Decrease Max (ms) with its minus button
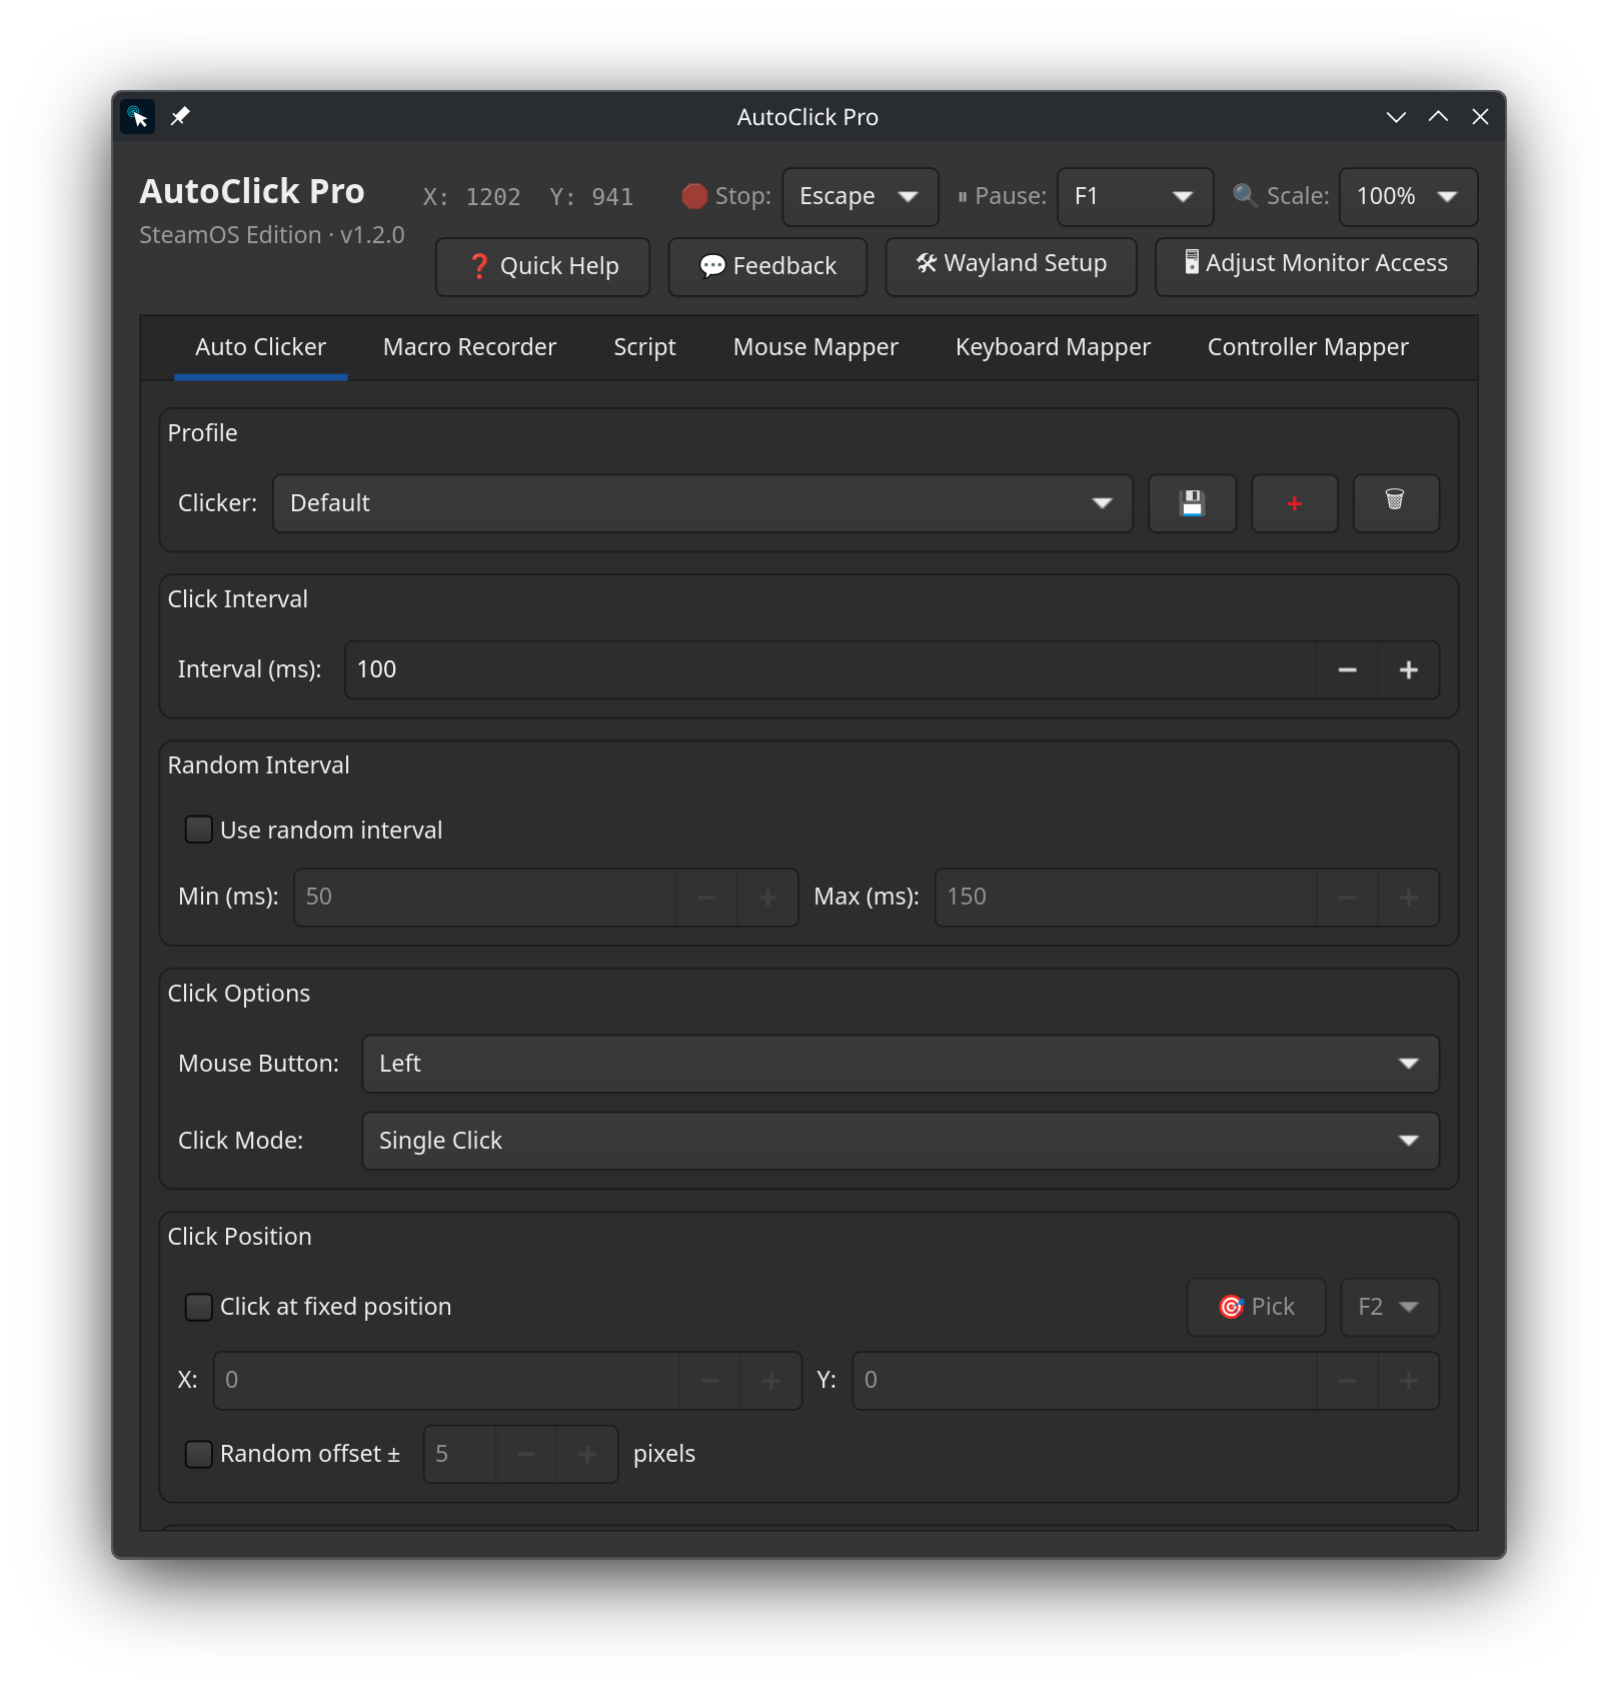 click(x=1347, y=897)
